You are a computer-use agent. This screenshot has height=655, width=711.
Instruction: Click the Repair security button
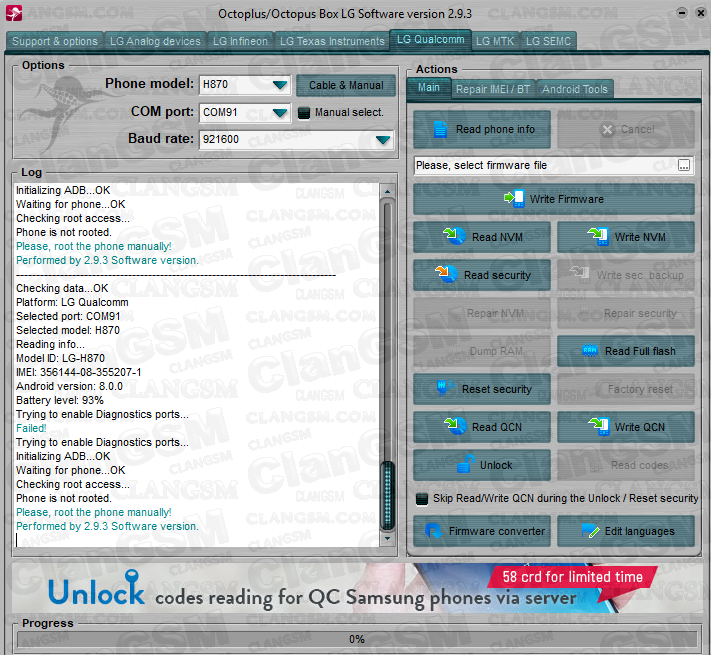click(626, 313)
